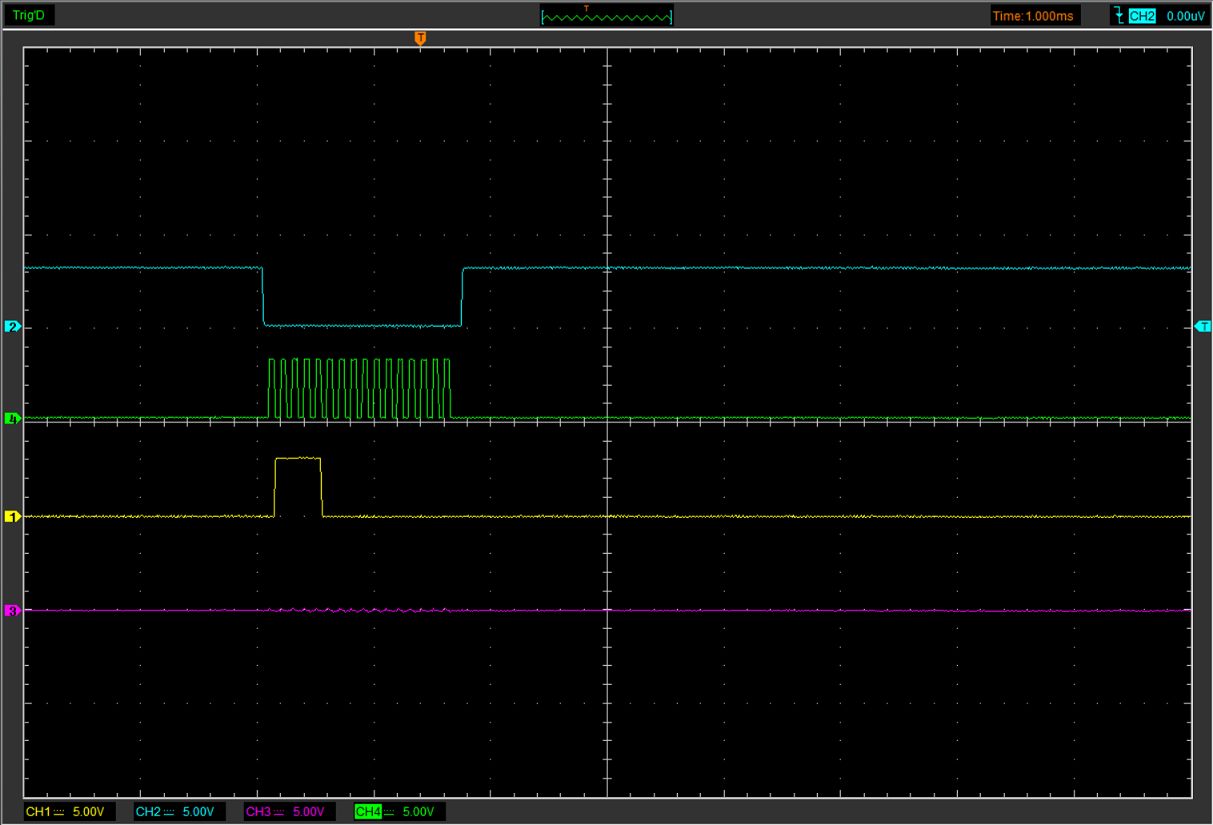Click the falling-edge trigger slope icon
This screenshot has width=1213, height=825.
point(1117,15)
